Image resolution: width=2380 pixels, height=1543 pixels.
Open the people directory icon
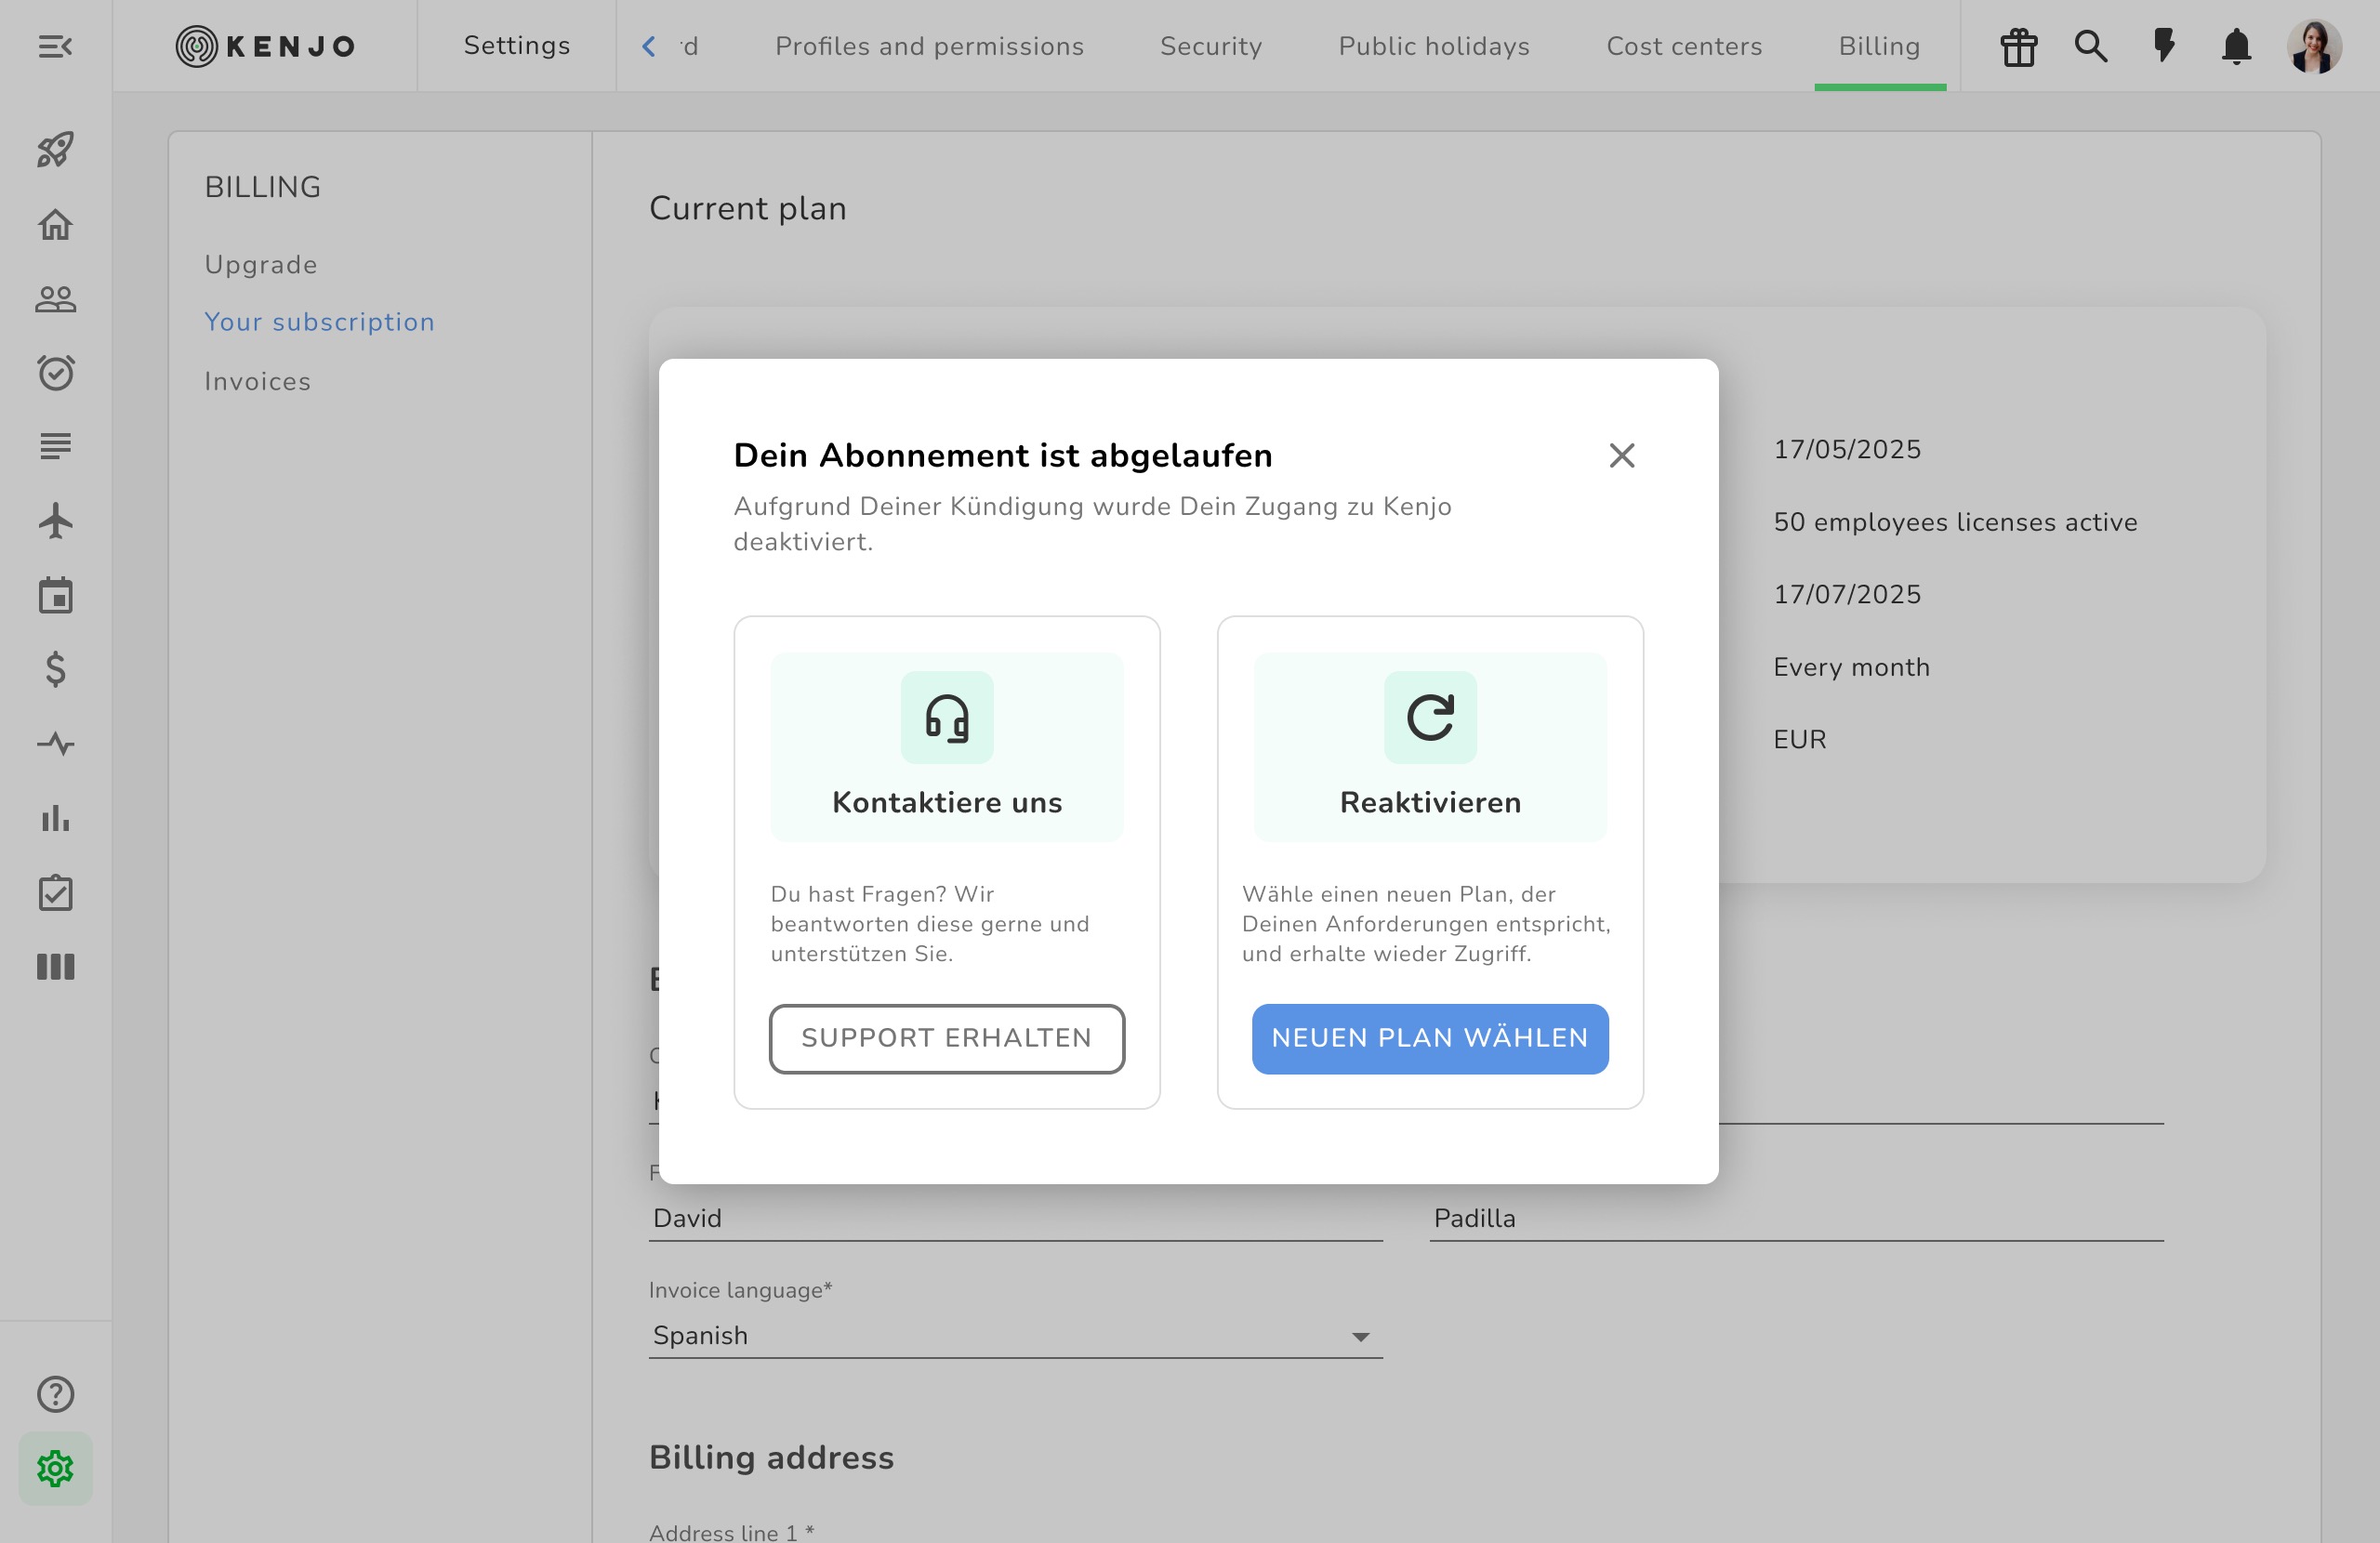(55, 299)
